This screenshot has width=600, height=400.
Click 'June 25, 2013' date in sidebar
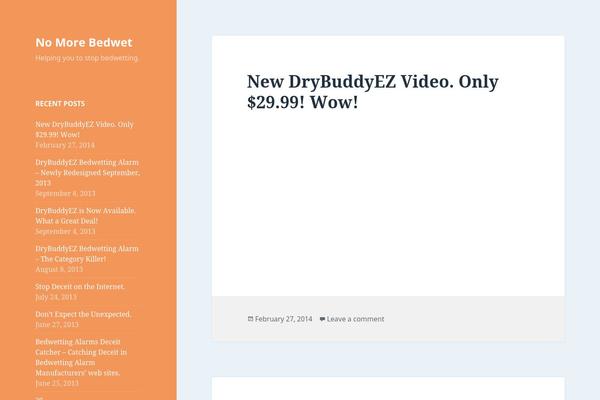57,383
